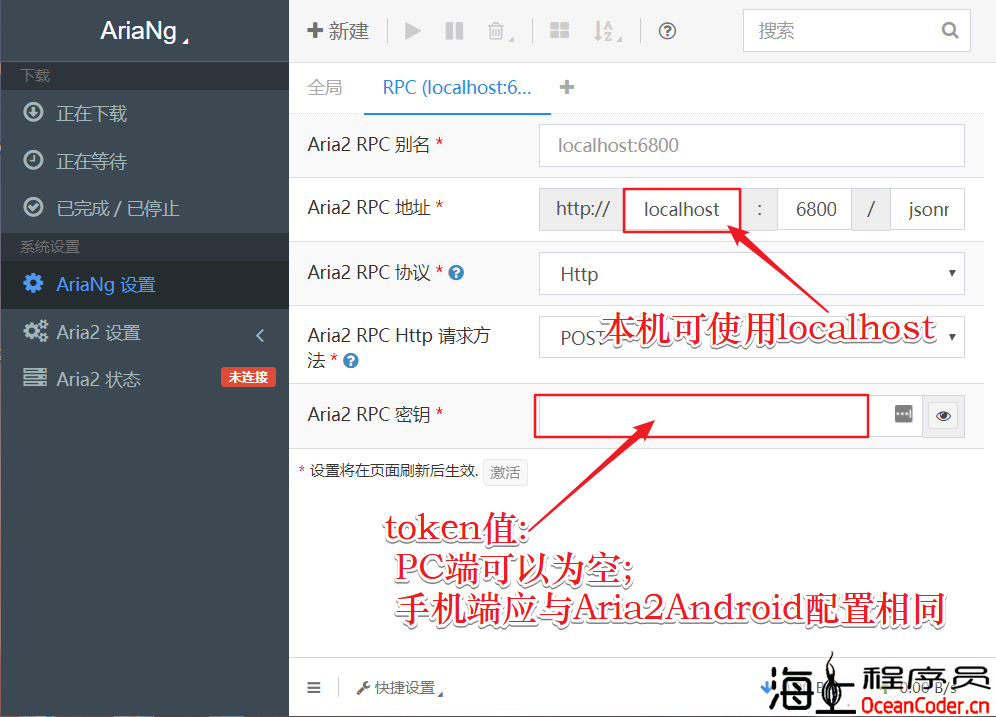
Task: Click the cogs icon beside Aria2 设置
Action: pos(36,331)
